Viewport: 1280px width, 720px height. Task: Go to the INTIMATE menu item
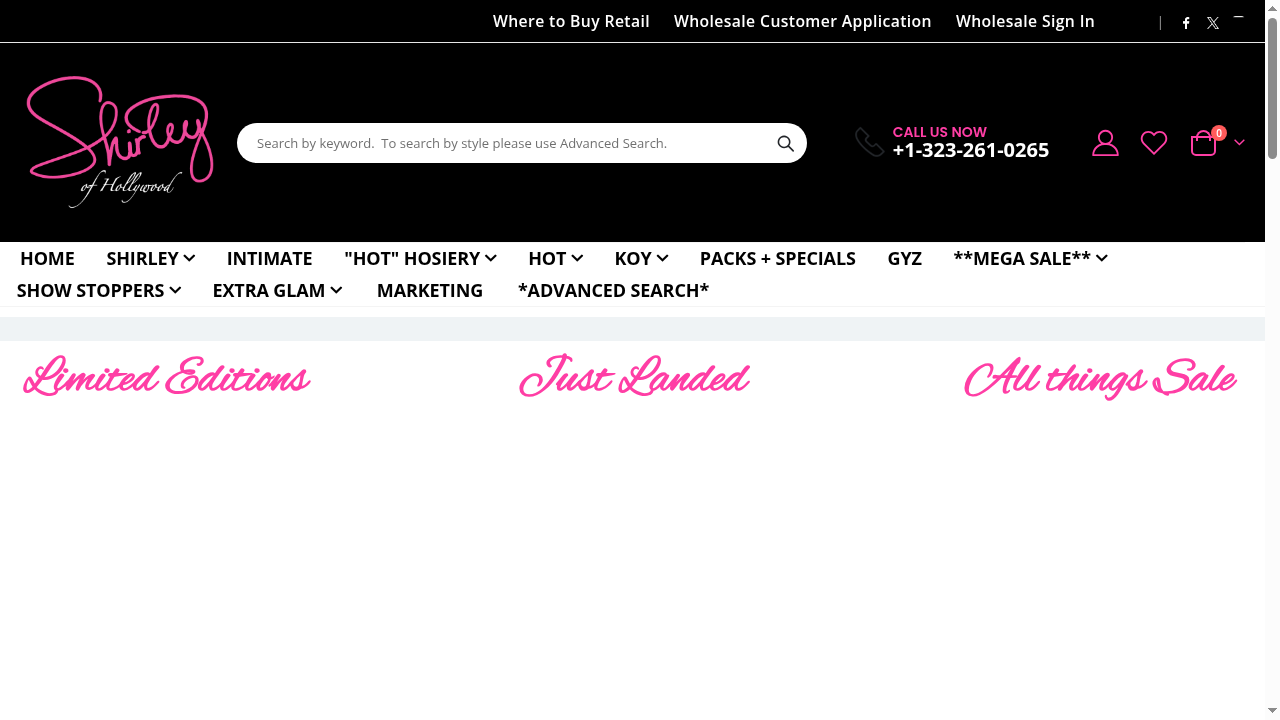coord(269,258)
